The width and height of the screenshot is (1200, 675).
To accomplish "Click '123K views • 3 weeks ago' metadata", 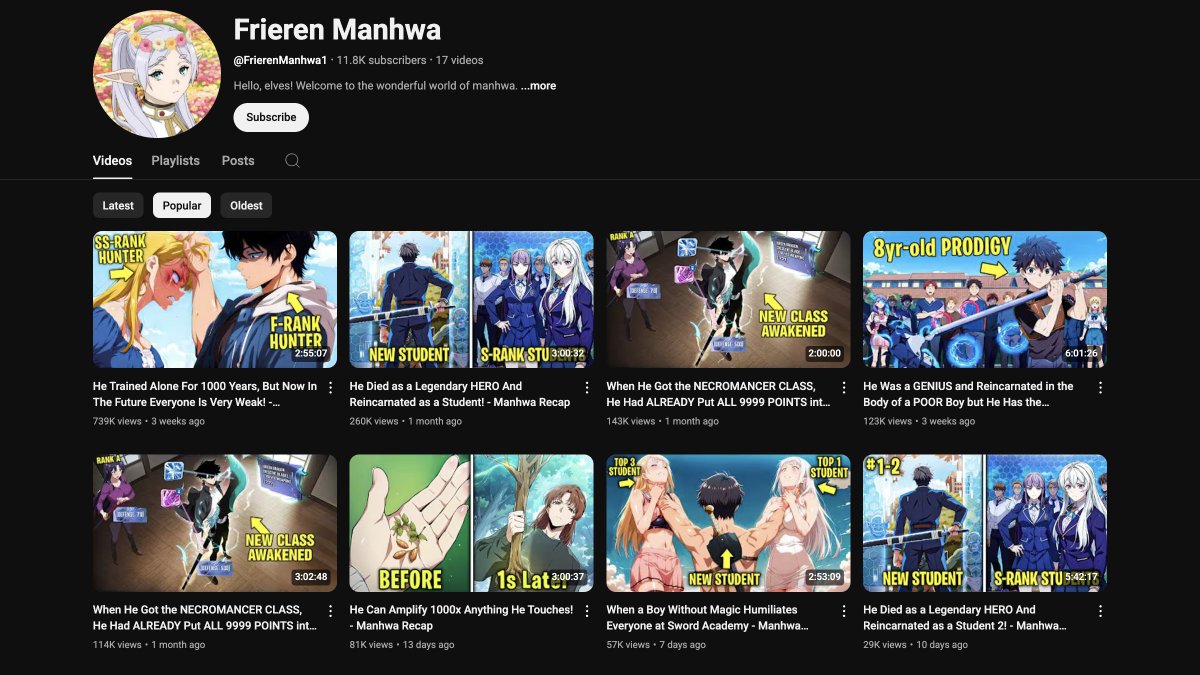I will point(919,421).
